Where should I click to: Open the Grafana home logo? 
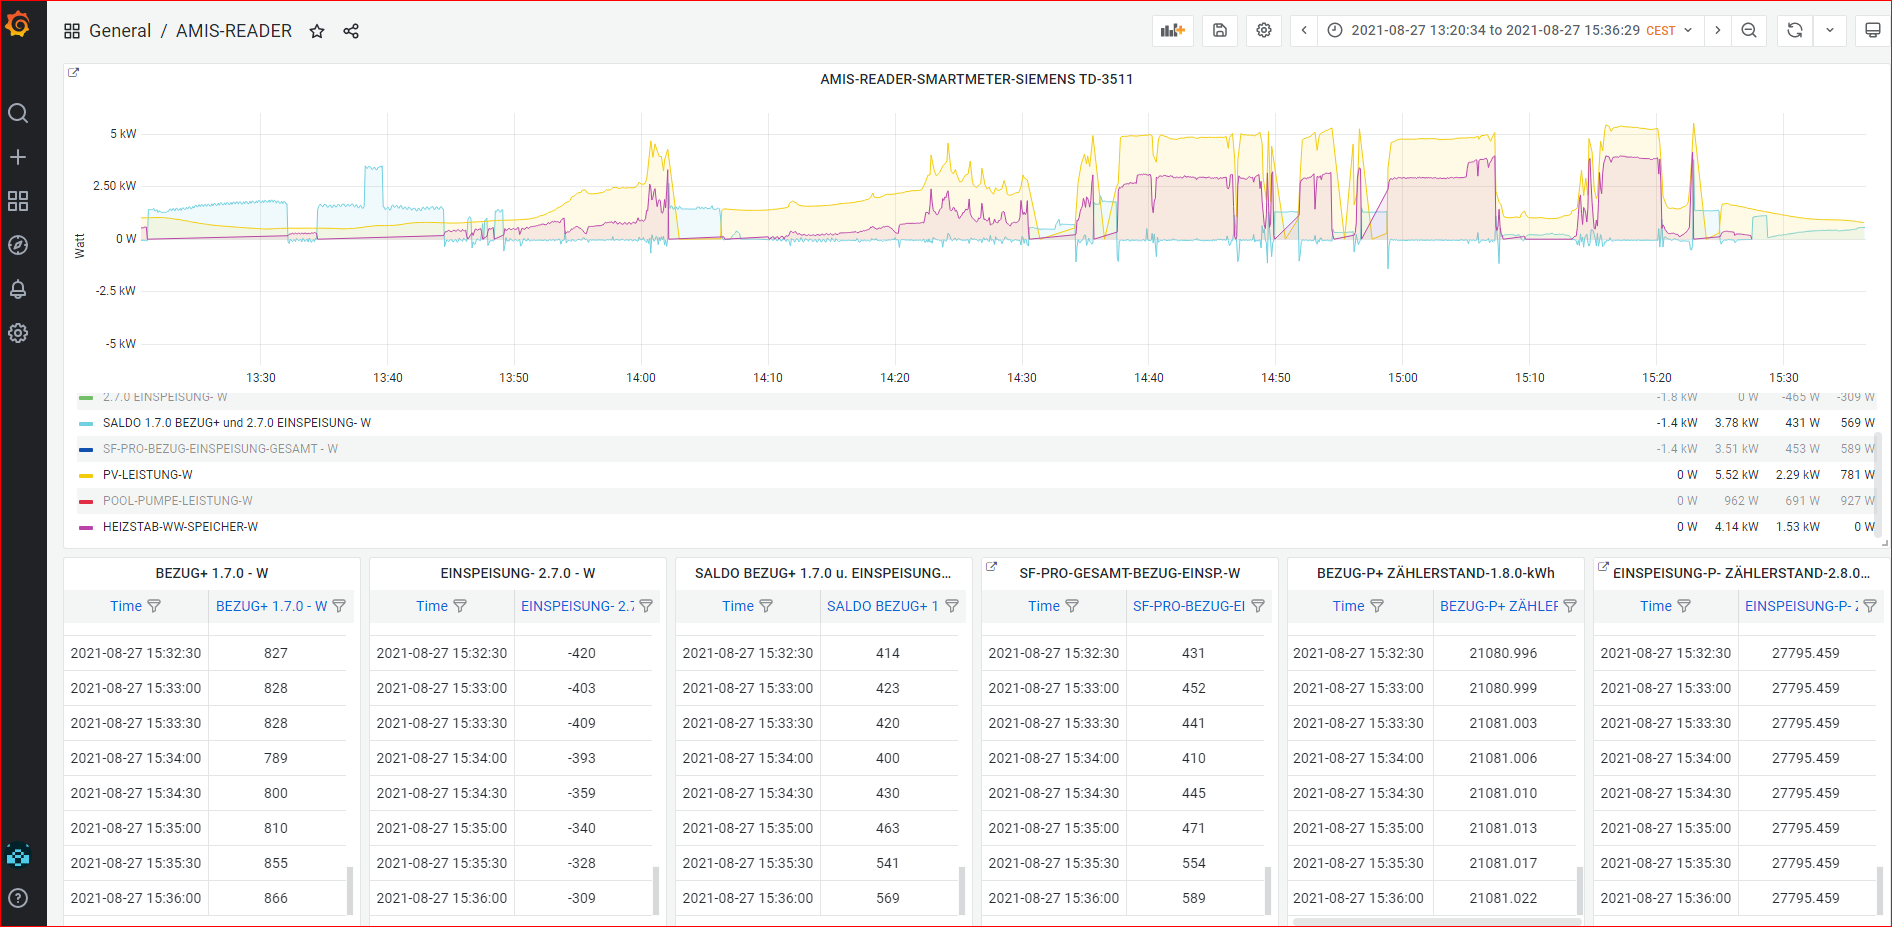(18, 23)
